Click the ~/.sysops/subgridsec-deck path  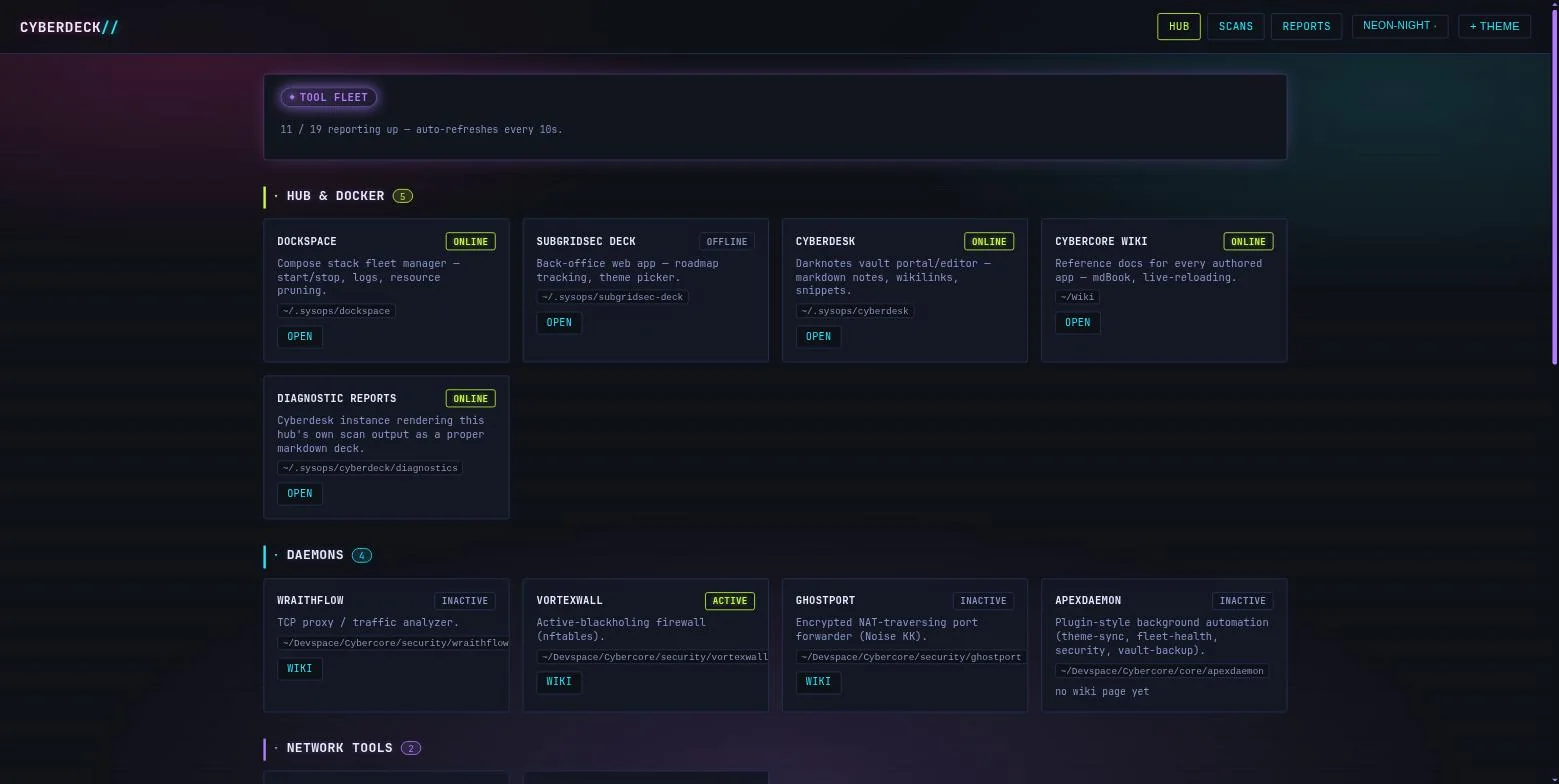[x=612, y=297]
